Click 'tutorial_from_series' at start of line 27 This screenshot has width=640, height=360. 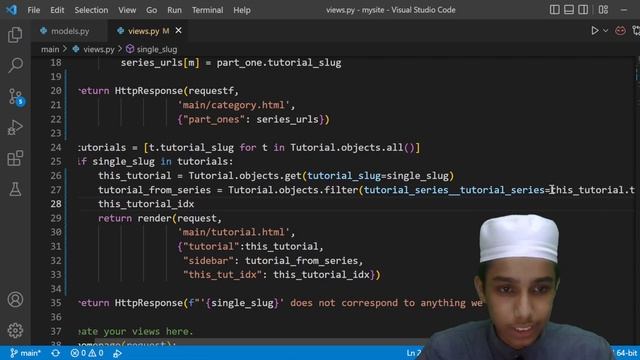click(154, 190)
